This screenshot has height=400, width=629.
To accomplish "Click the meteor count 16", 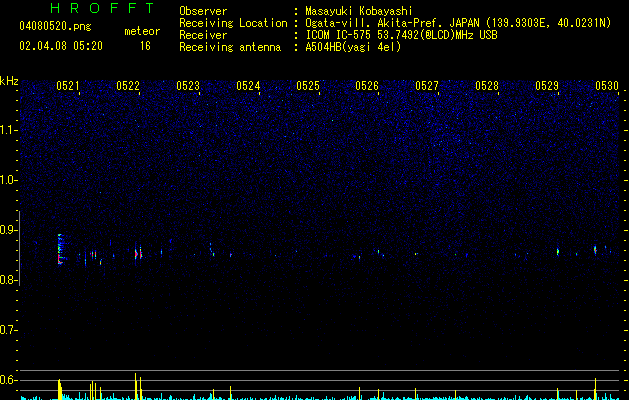I will (x=145, y=46).
